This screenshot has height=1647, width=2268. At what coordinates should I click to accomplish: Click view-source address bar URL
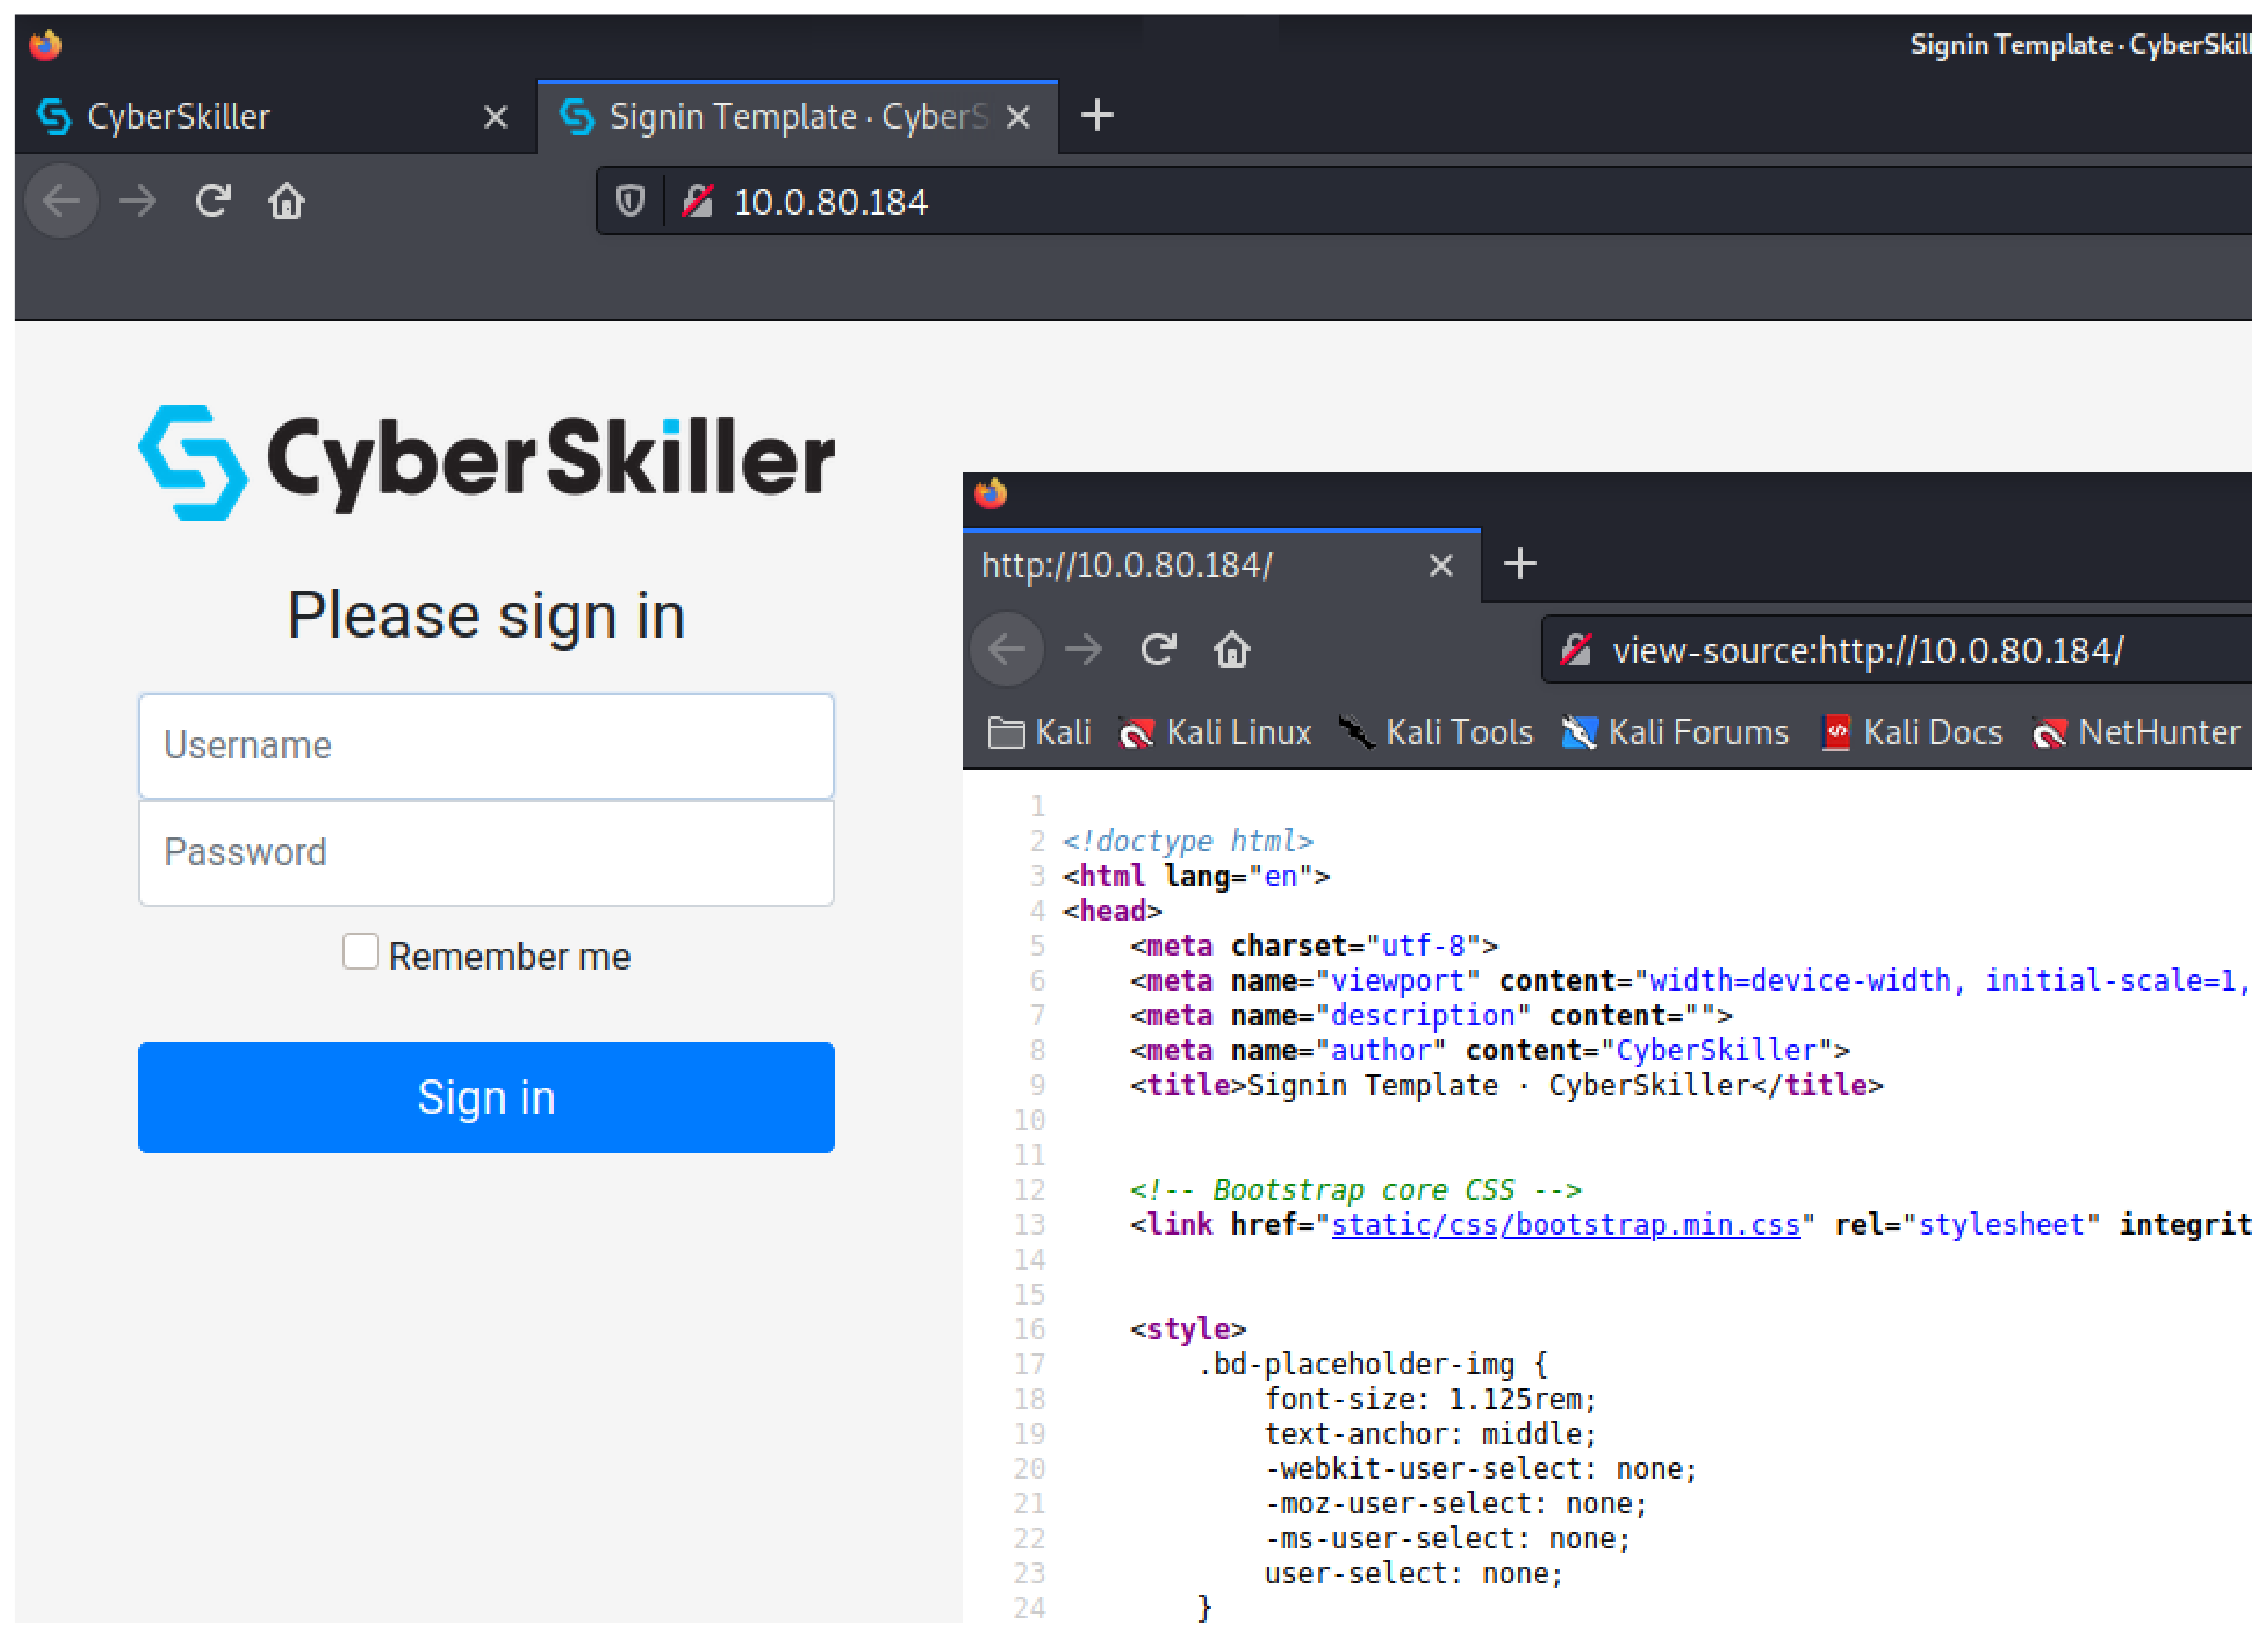pos(1866,651)
